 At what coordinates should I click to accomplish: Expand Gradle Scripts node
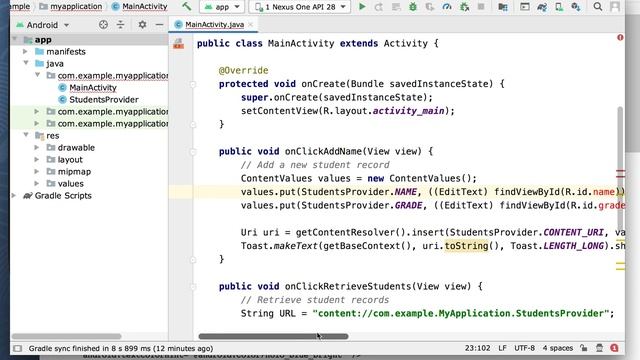[x=14, y=196]
